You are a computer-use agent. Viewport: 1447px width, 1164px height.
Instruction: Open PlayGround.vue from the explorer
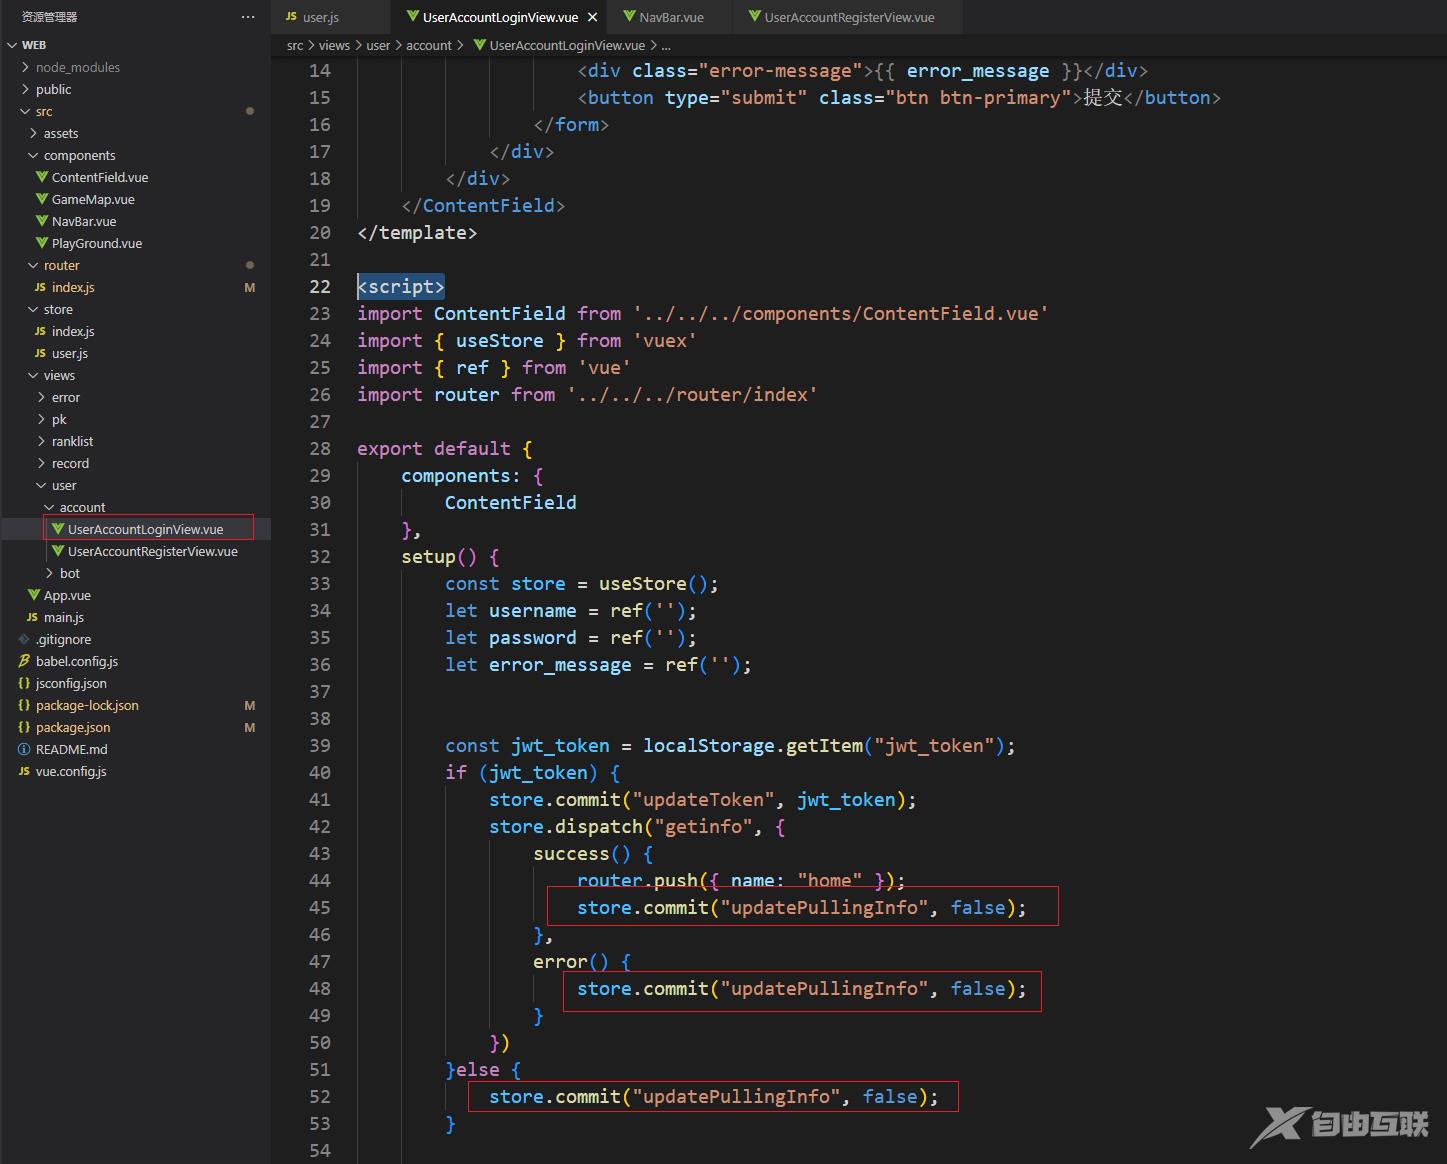pos(96,243)
